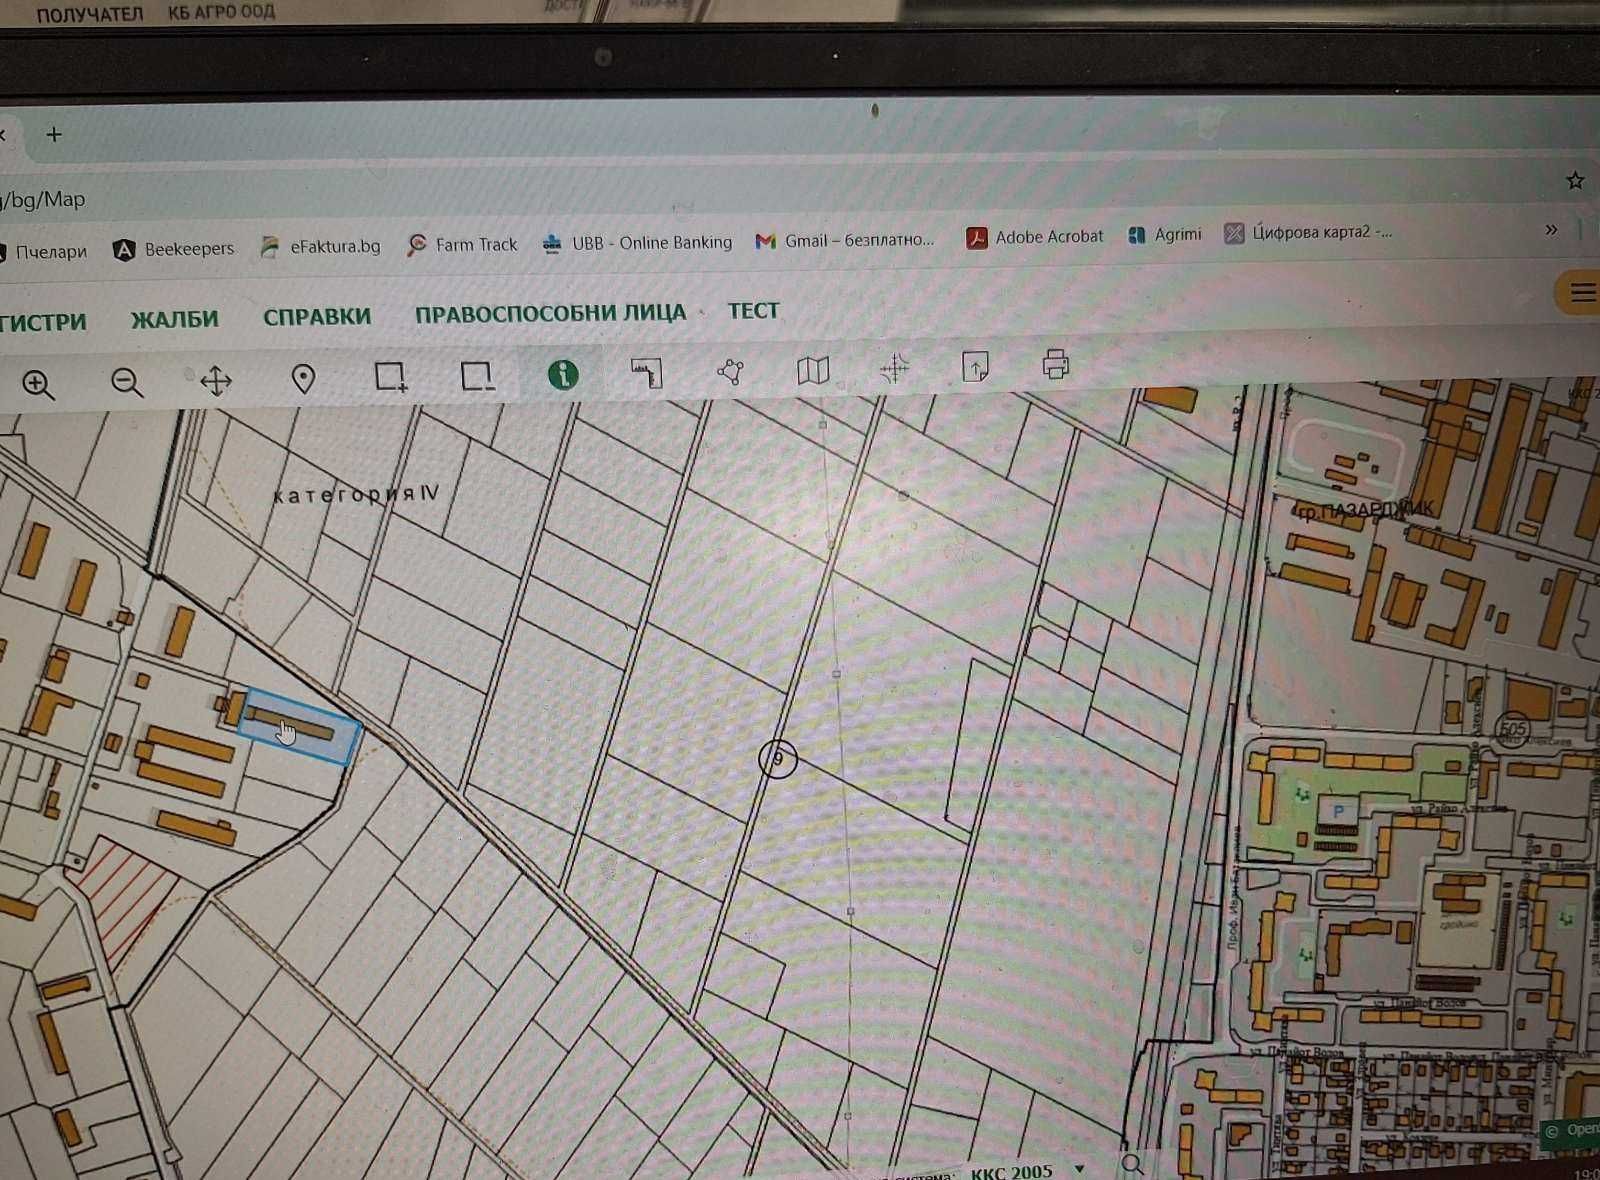The width and height of the screenshot is (1600, 1180).
Task: Open the map layers icon
Action: tap(813, 370)
